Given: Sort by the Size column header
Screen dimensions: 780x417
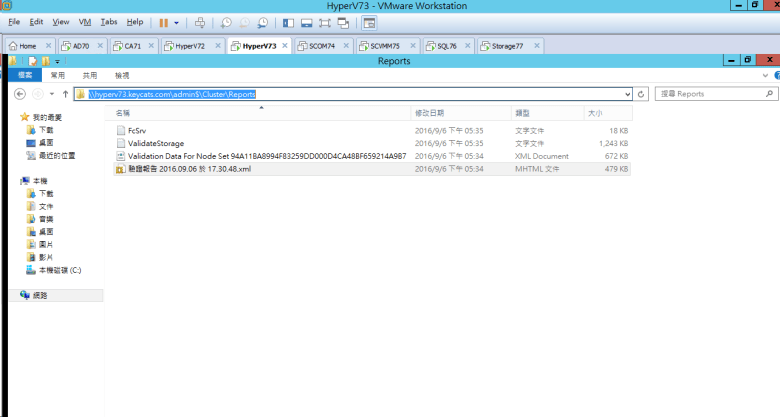Looking at the screenshot, I should click(x=595, y=113).
